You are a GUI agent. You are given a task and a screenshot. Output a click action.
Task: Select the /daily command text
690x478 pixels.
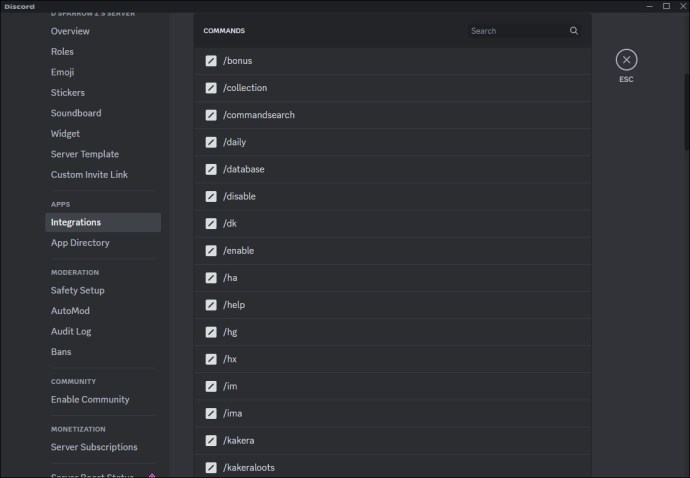click(x=235, y=142)
